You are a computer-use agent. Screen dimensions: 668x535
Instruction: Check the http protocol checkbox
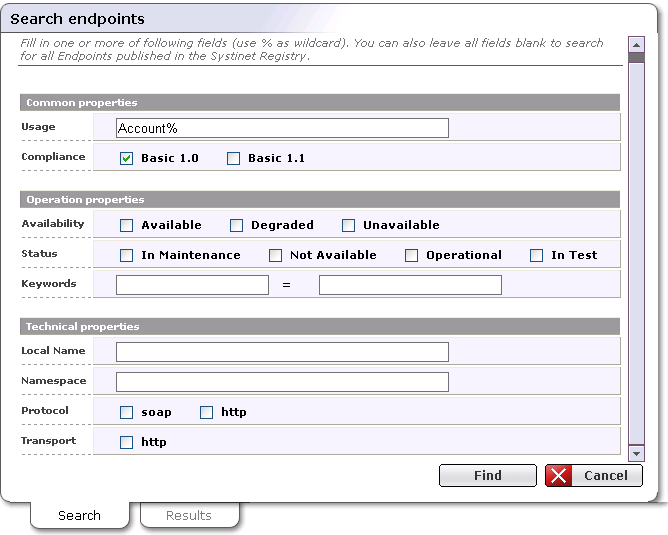click(207, 412)
